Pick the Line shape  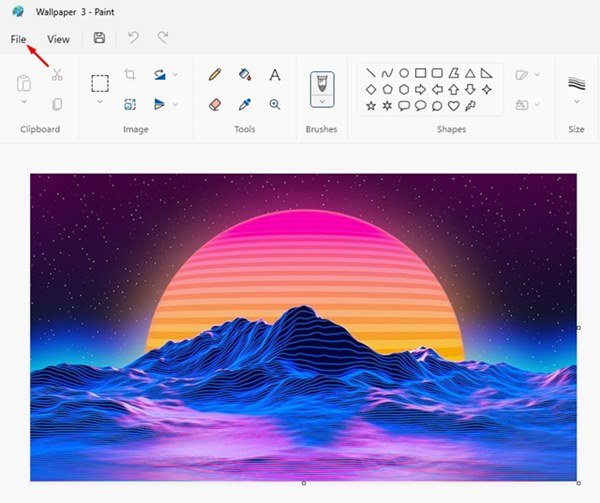click(370, 73)
